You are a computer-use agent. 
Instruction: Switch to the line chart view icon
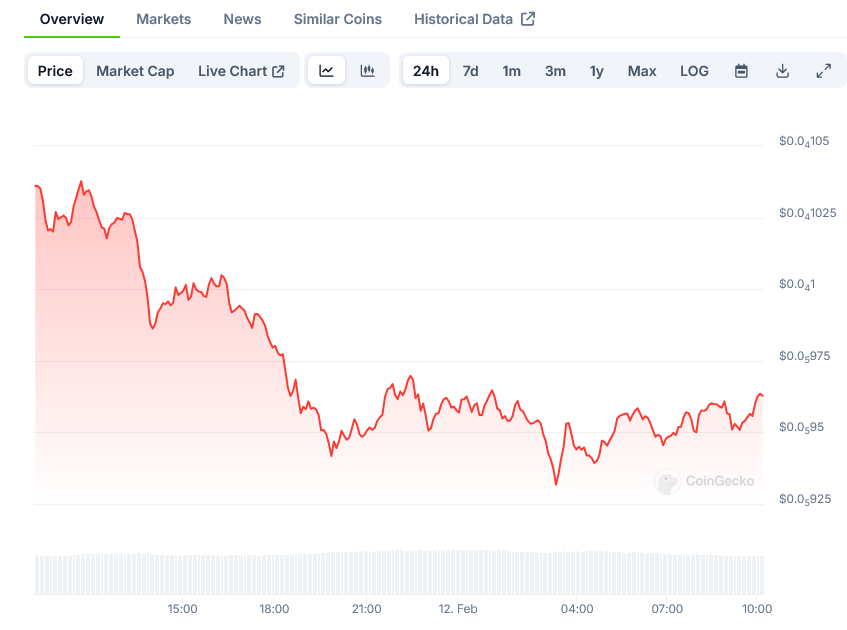coord(326,71)
